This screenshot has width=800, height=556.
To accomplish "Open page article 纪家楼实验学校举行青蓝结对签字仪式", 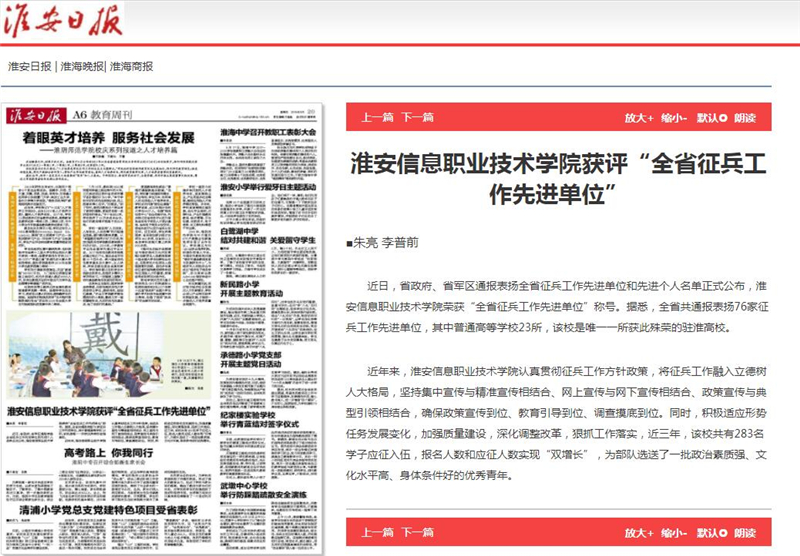I will tap(260, 420).
